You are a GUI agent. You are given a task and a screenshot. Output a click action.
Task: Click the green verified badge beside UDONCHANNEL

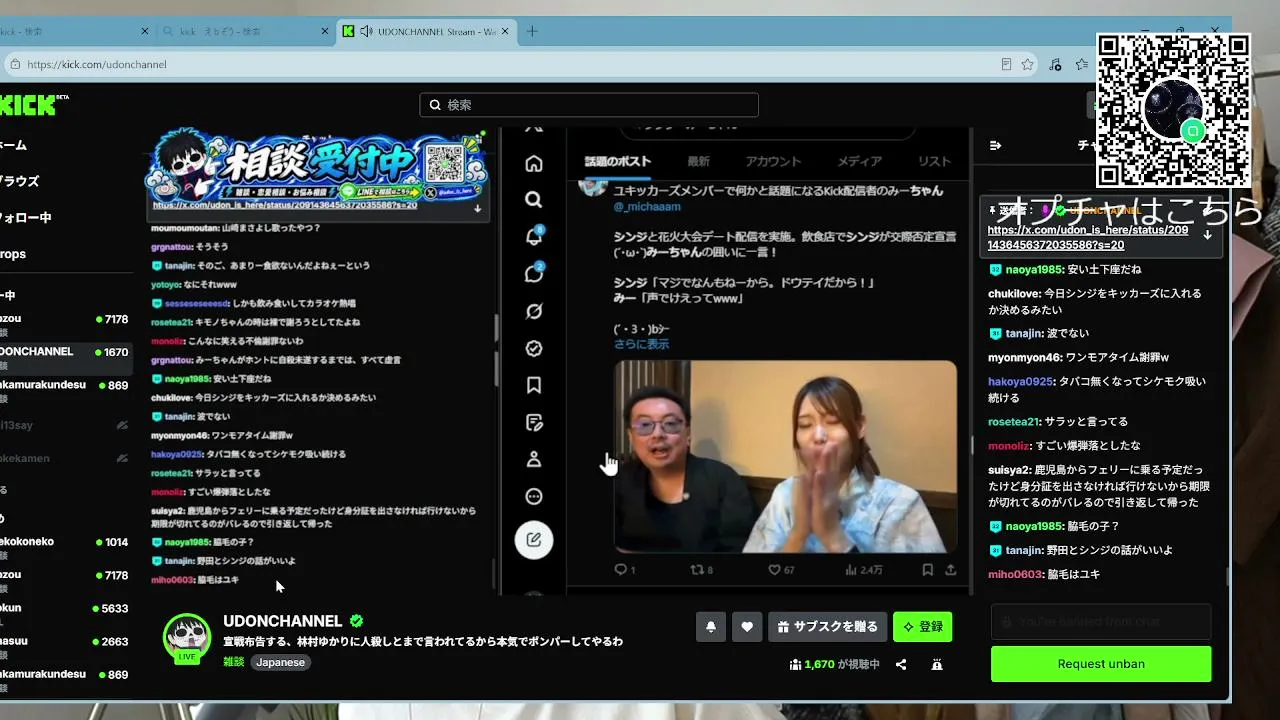point(357,621)
